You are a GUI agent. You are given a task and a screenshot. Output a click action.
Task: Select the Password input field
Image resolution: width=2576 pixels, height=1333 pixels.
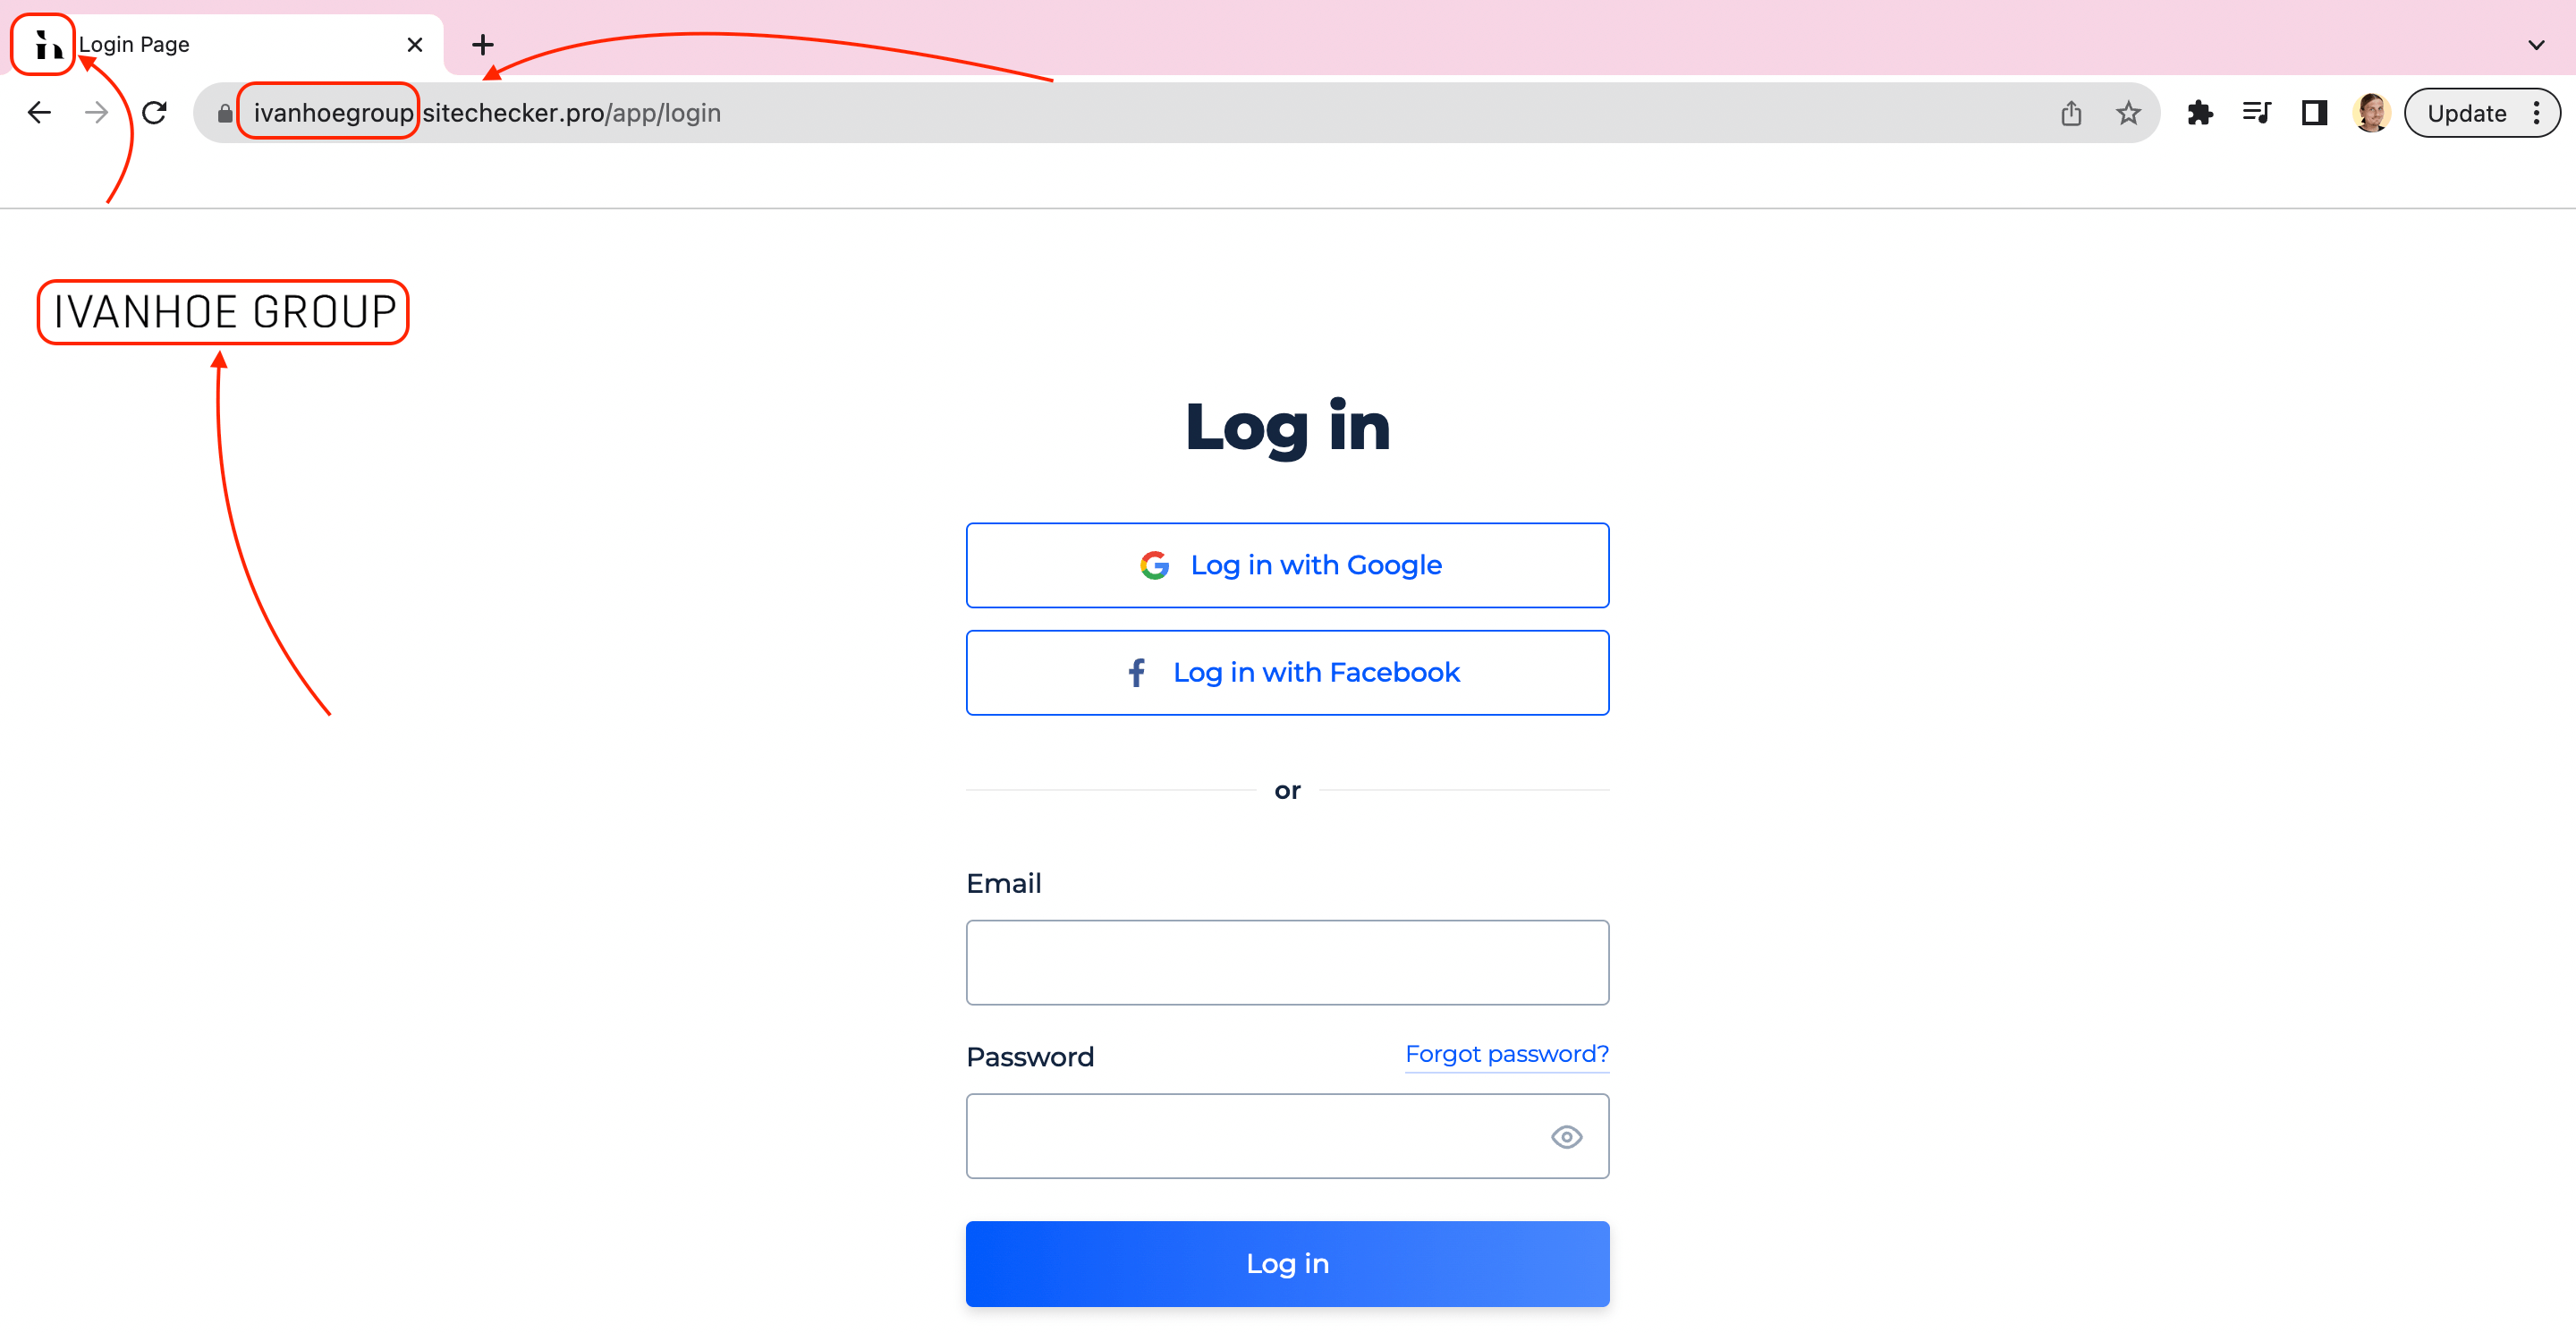point(1286,1136)
